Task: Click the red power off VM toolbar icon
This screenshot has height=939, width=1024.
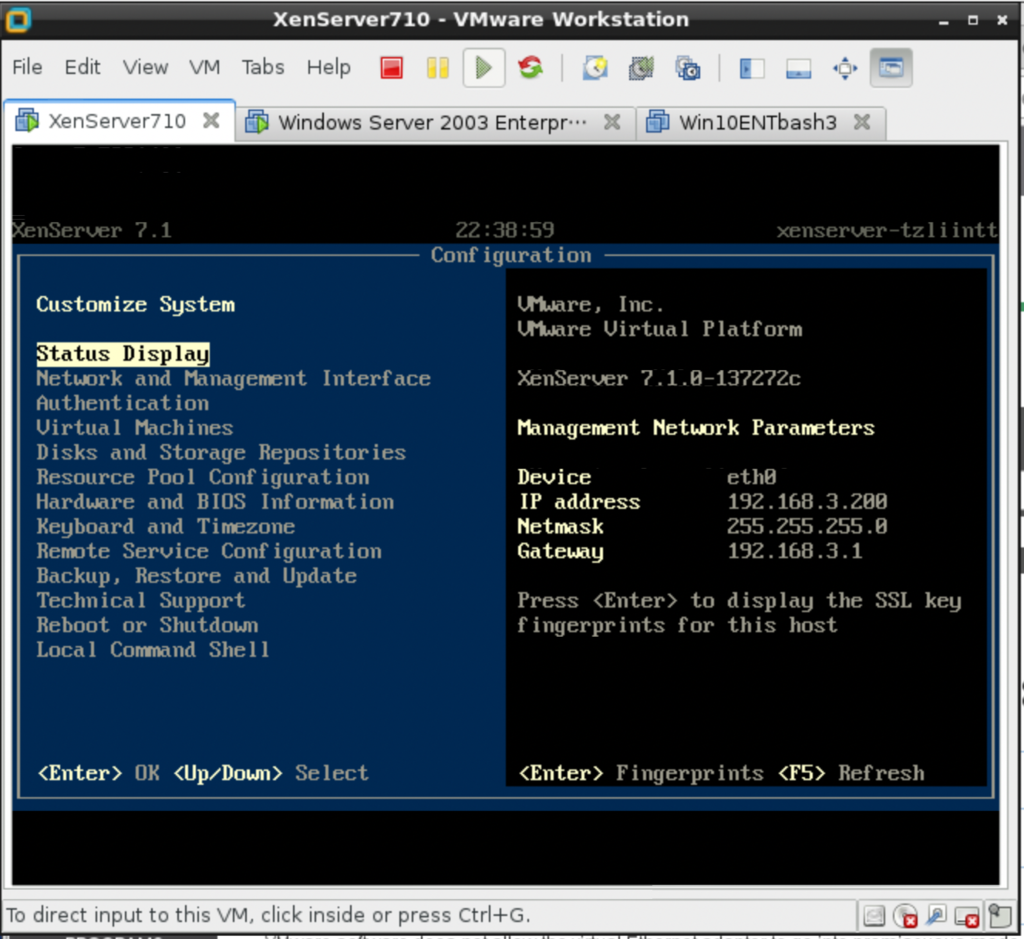Action: coord(391,67)
